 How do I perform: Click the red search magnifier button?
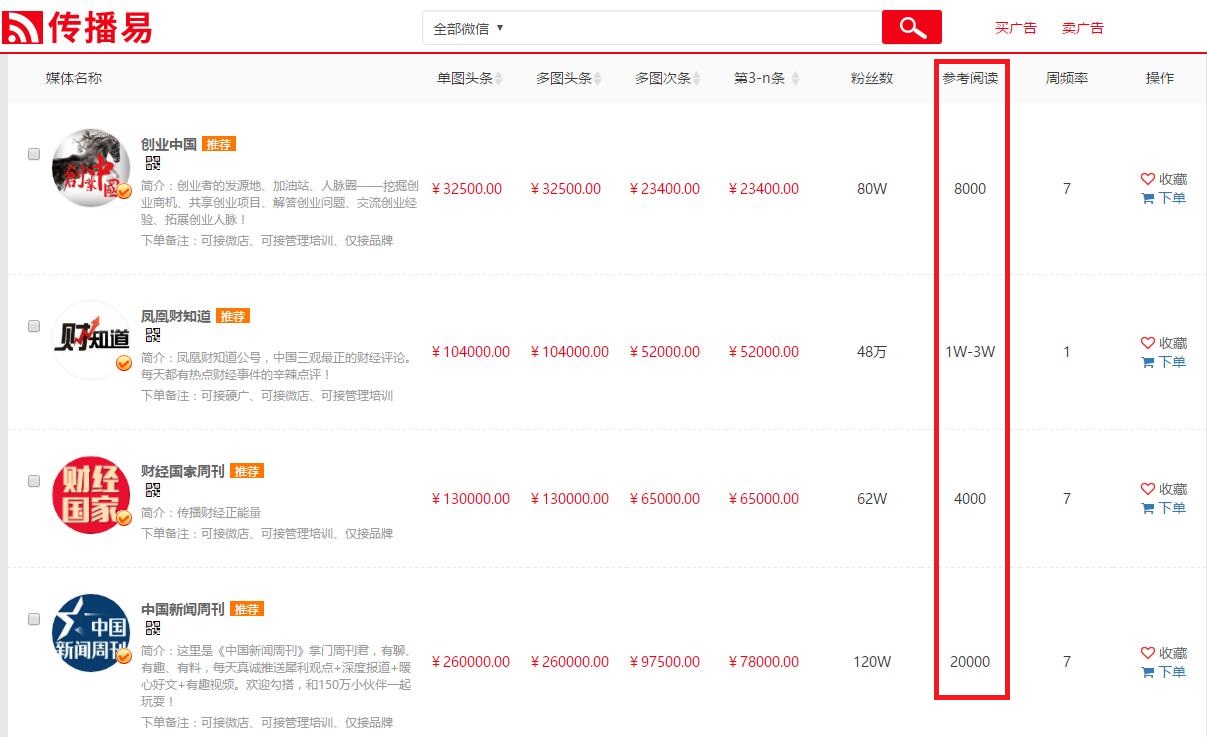click(x=911, y=27)
